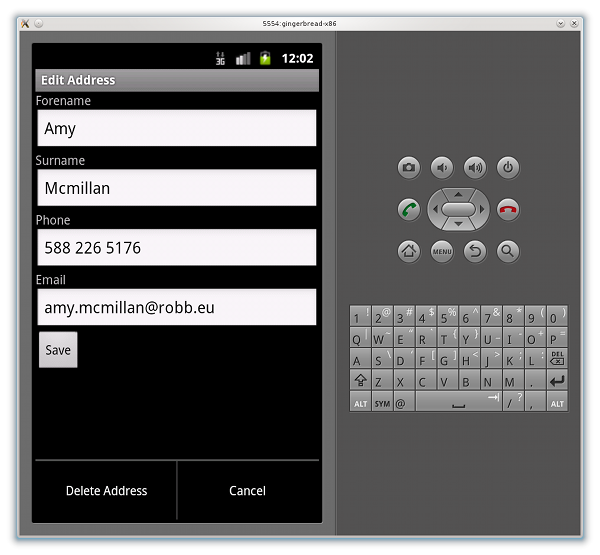Click the number 0 key
This screenshot has width=600, height=555.
[557, 316]
